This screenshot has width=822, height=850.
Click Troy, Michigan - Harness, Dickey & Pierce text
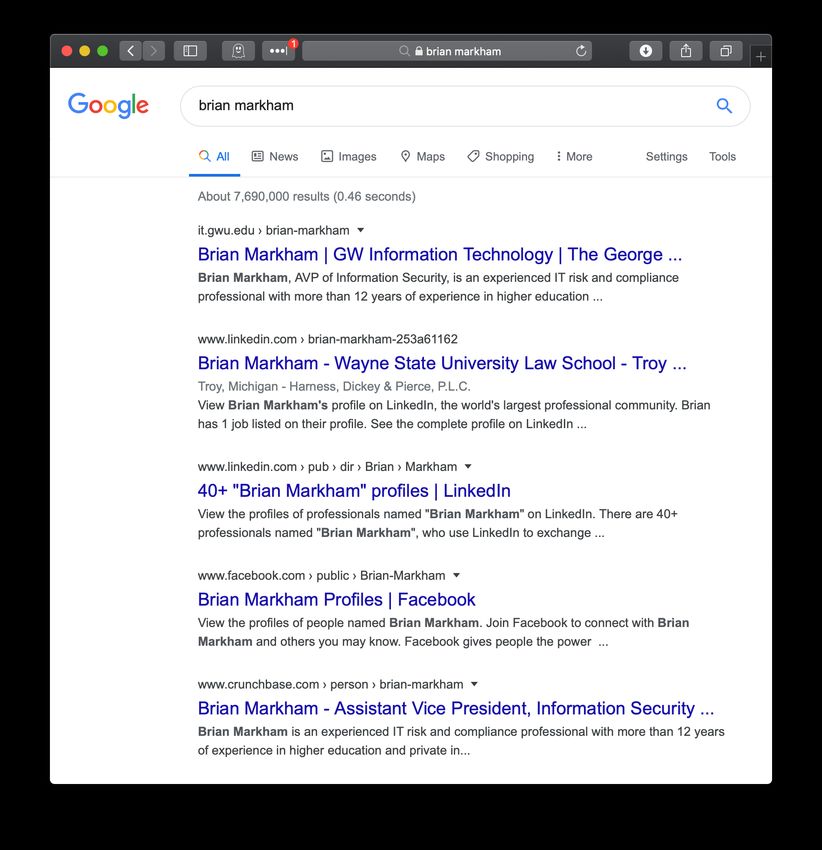pos(334,387)
